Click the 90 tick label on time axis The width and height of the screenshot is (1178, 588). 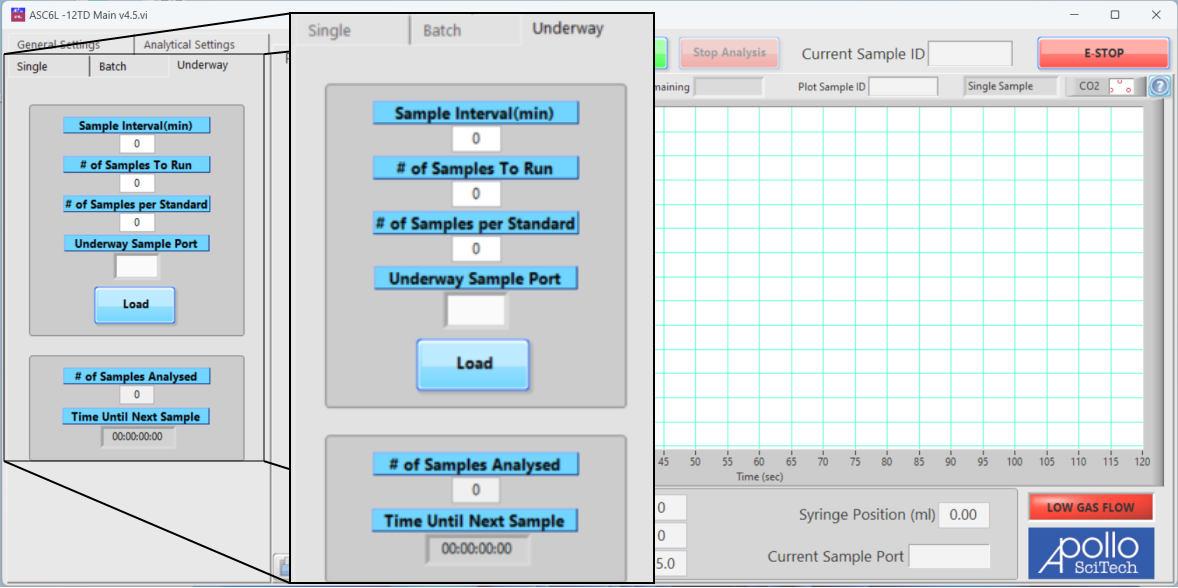click(950, 462)
